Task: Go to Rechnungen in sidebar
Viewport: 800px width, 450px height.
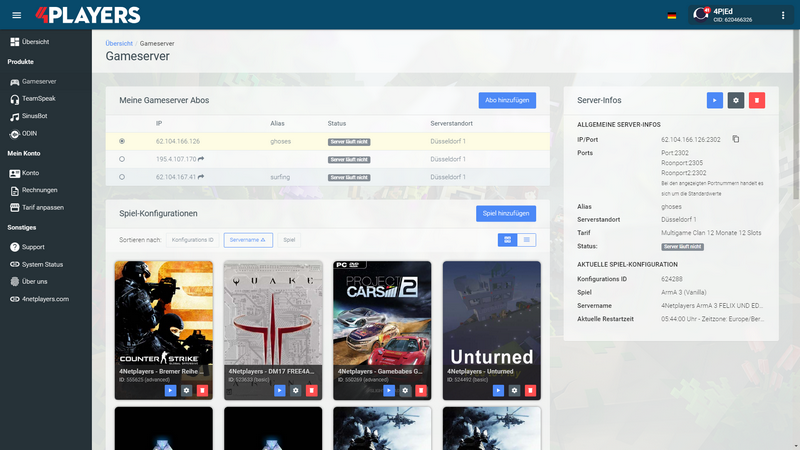Action: (41, 190)
